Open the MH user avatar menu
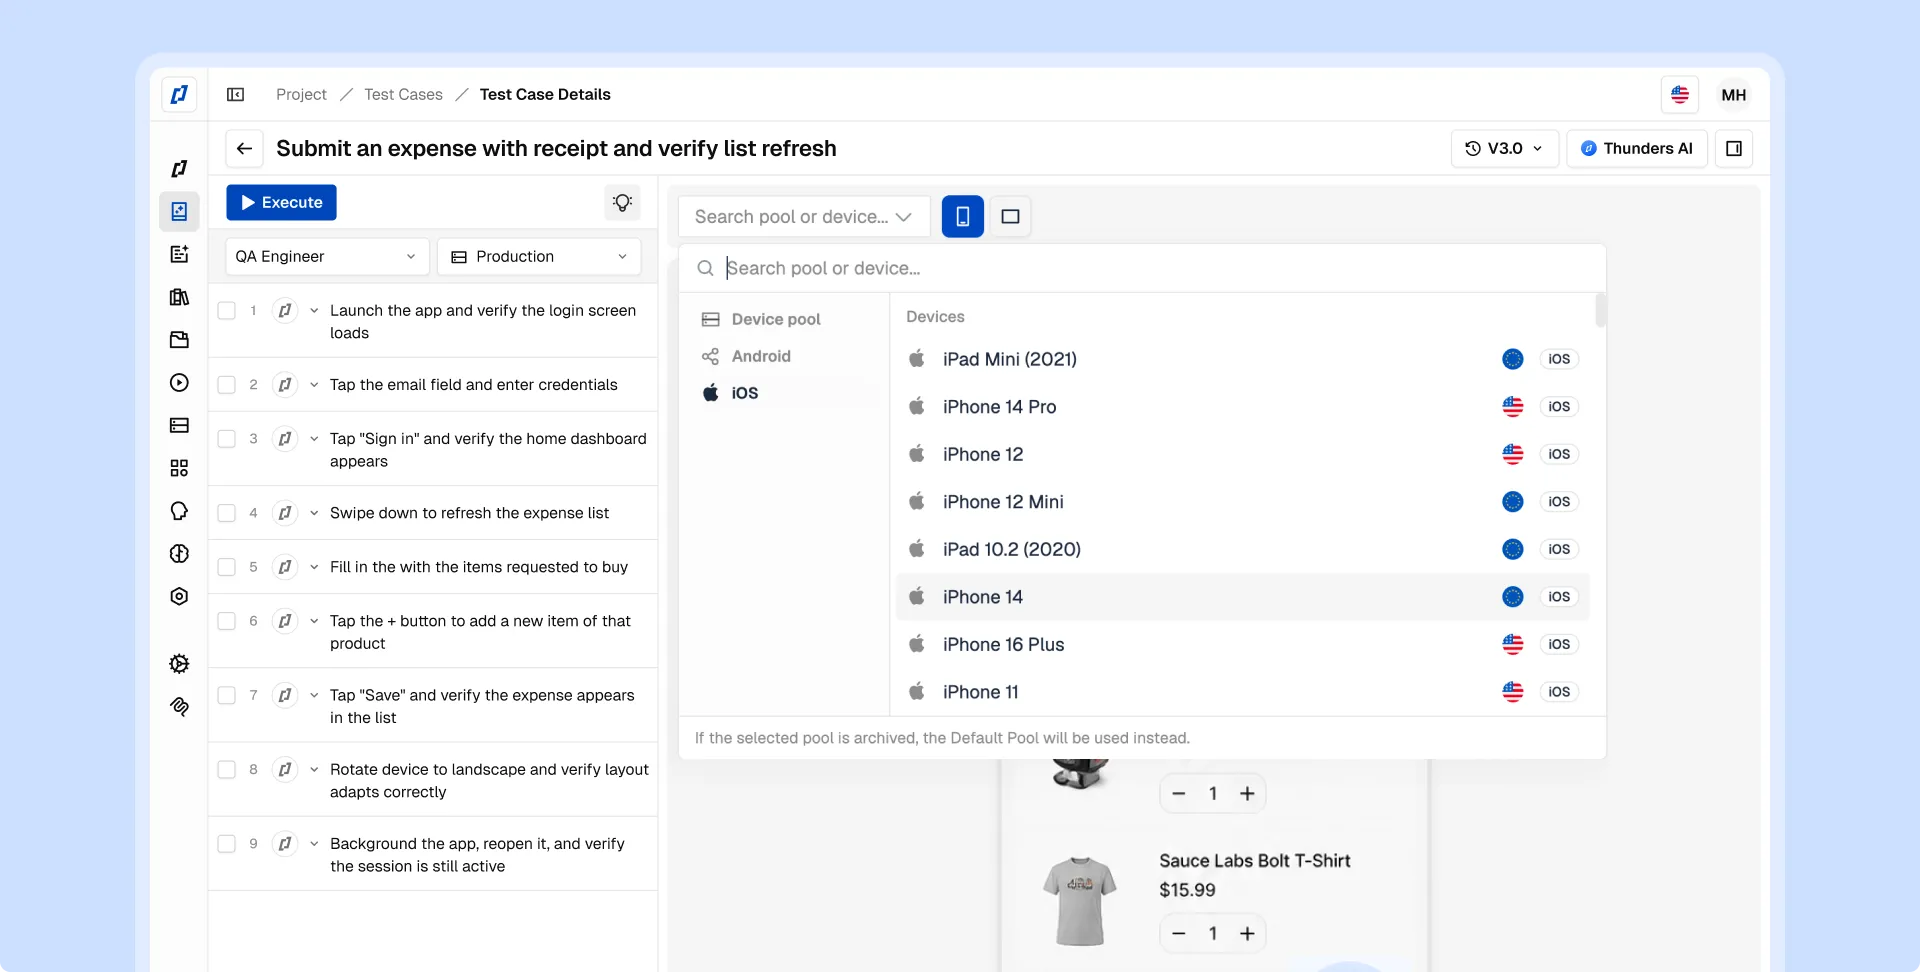1920x972 pixels. click(x=1734, y=95)
